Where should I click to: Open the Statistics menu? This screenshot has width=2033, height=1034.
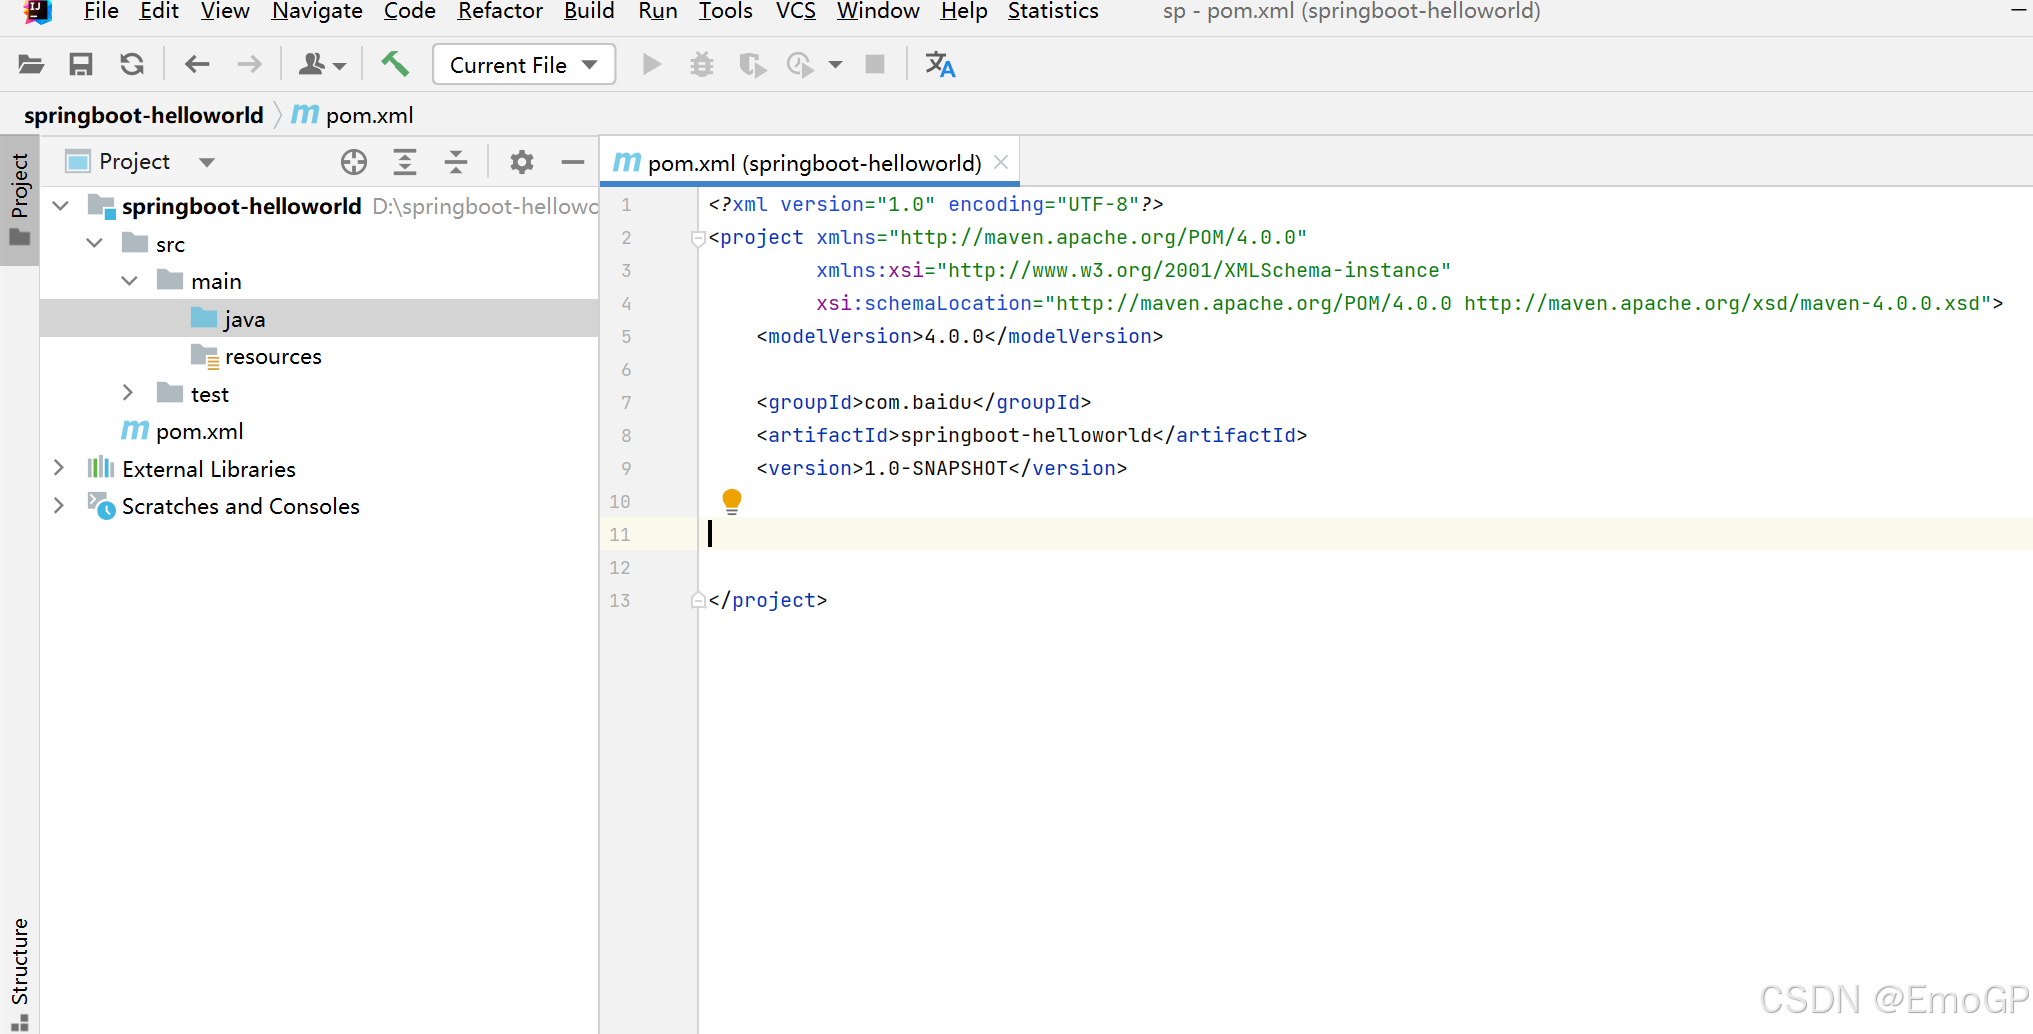point(1053,11)
